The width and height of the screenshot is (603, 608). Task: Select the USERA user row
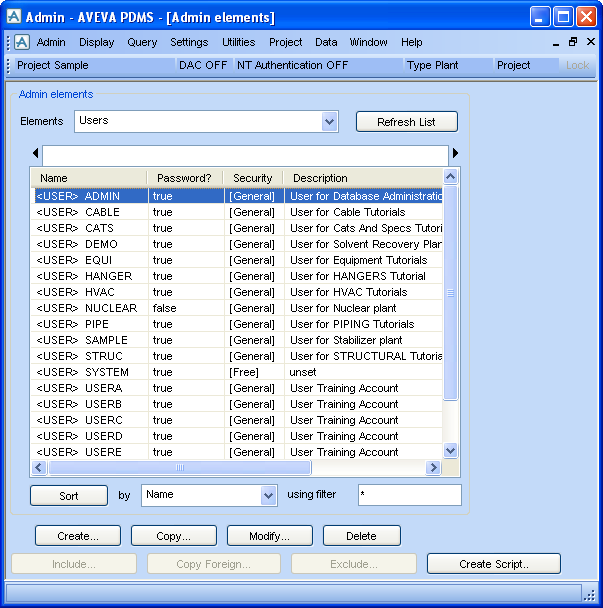click(x=237, y=388)
